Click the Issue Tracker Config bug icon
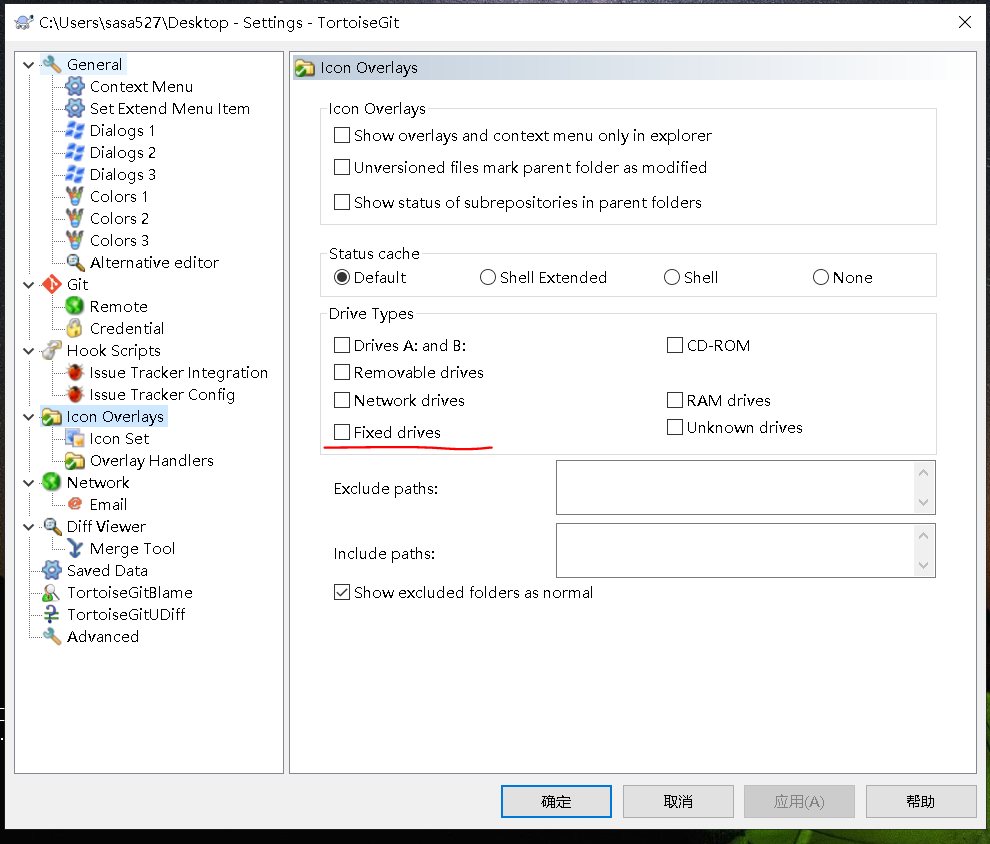 [x=75, y=395]
